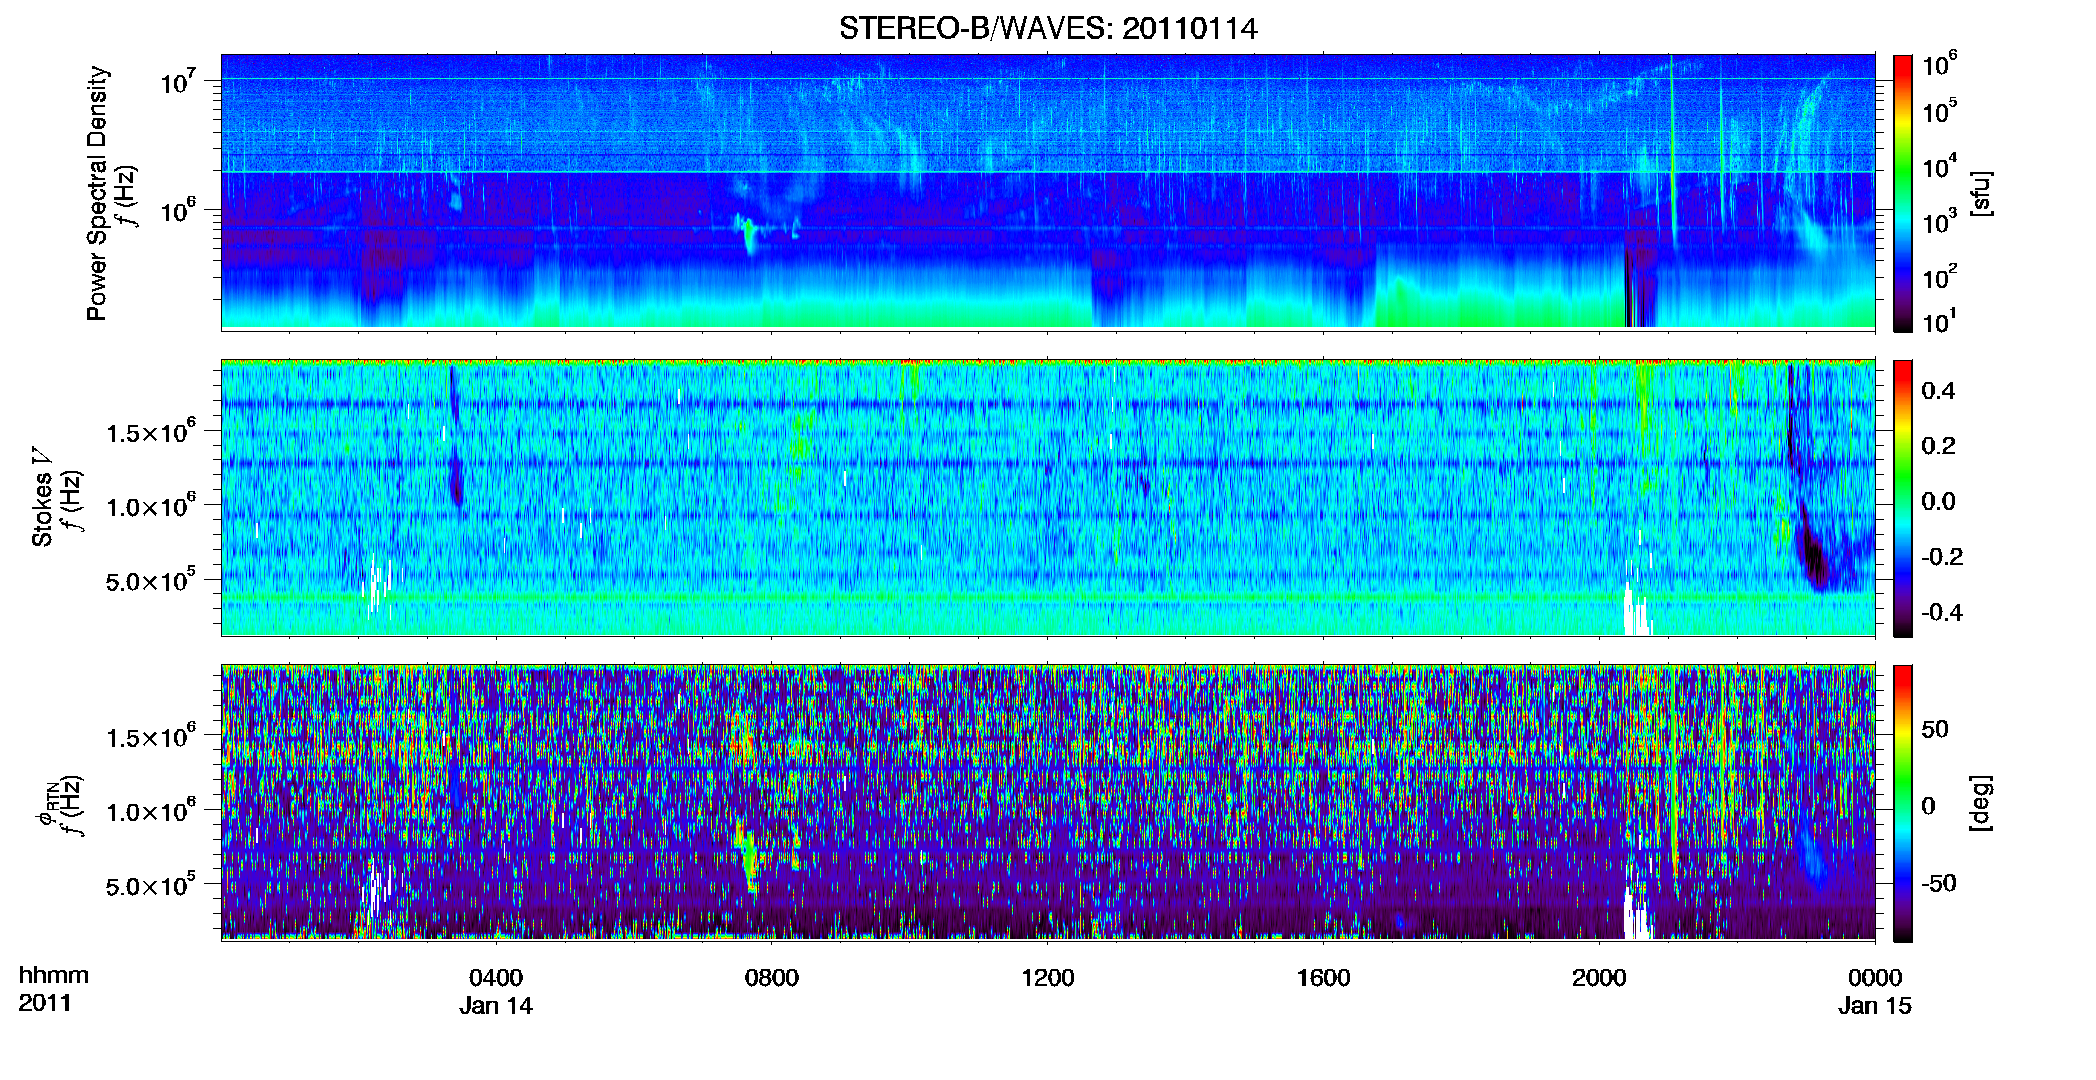2096x1080 pixels.
Task: Click the "1600" time tick label
Action: [1324, 978]
